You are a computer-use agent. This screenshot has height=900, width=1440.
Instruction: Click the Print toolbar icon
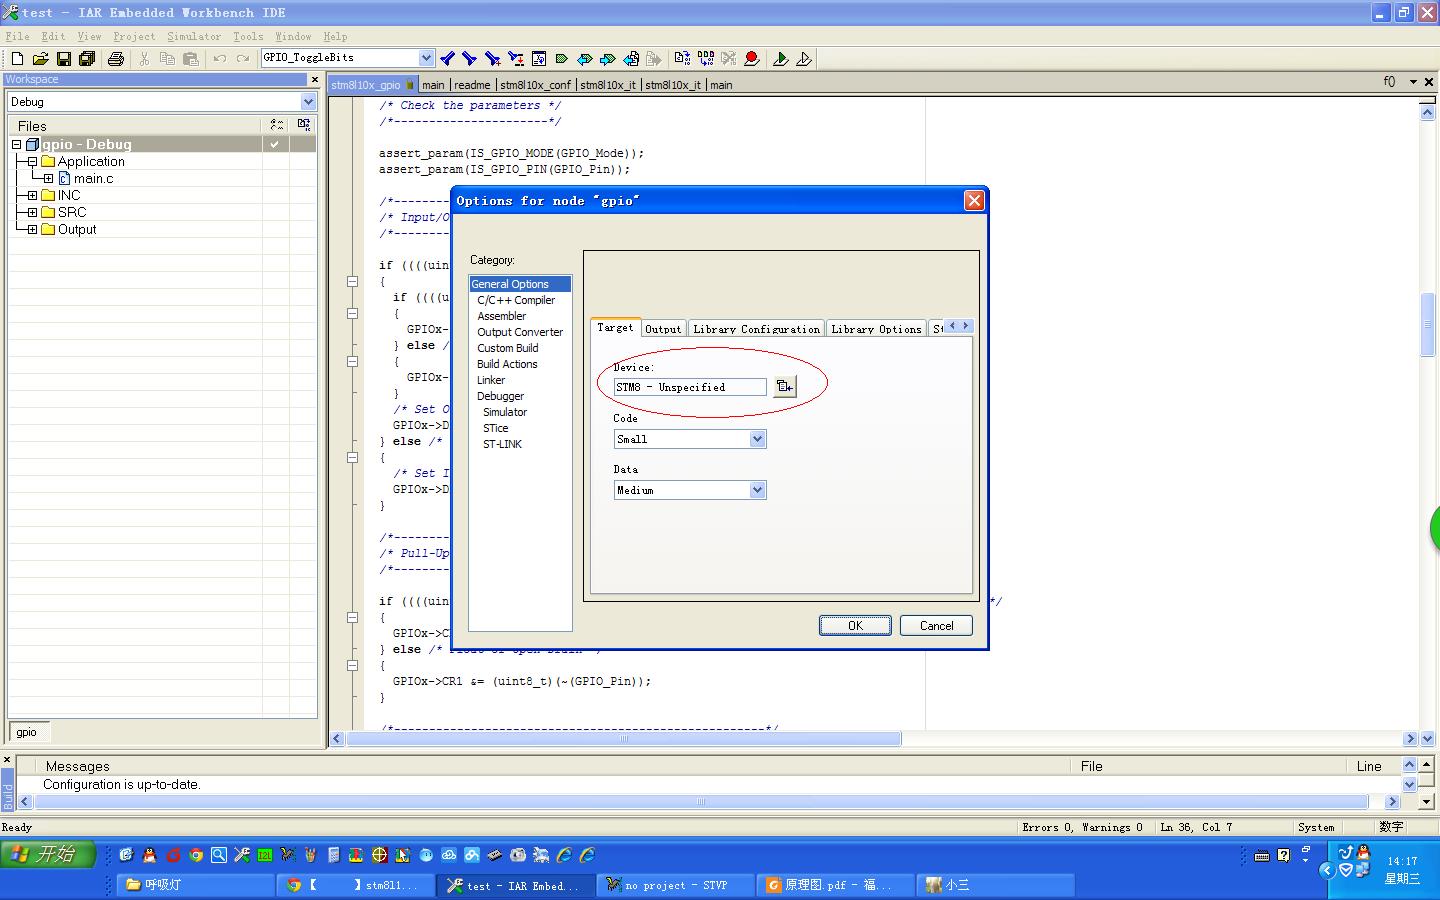click(116, 59)
